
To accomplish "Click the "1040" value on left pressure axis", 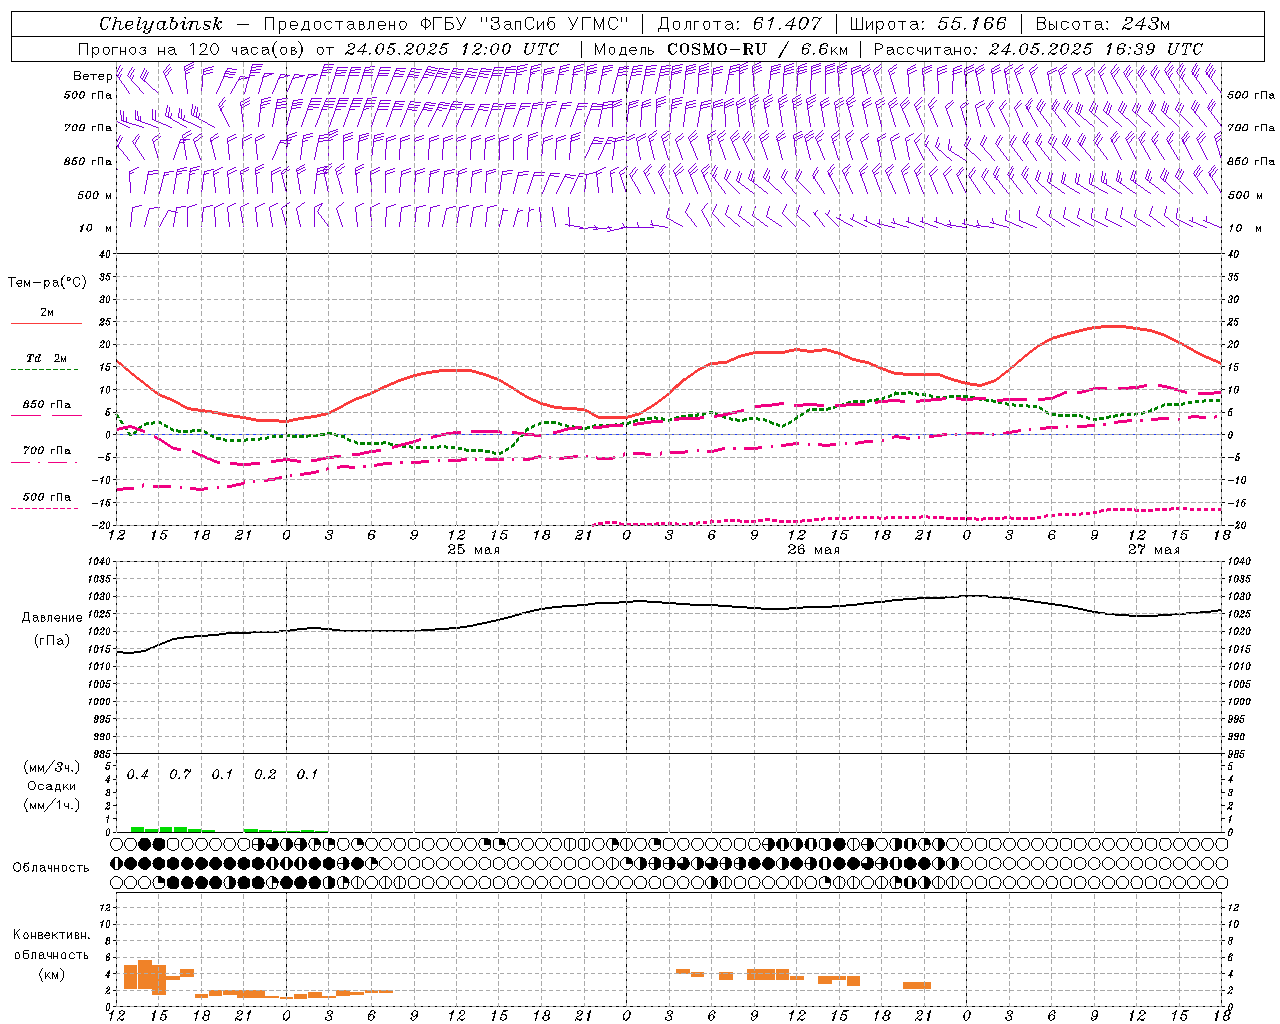I will click(100, 561).
